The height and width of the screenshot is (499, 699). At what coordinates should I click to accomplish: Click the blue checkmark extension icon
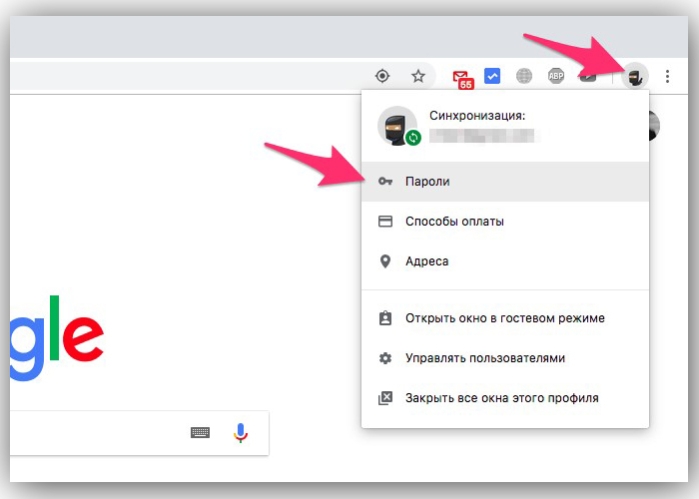pyautogui.click(x=492, y=76)
